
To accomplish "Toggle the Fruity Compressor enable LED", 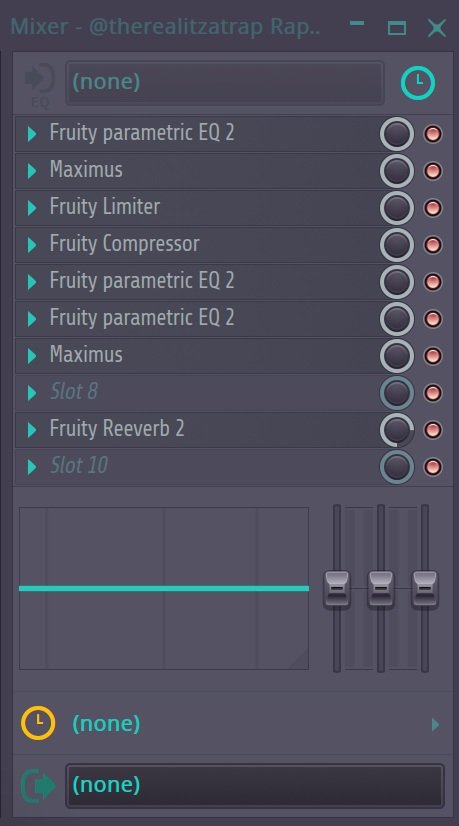I will coord(433,244).
